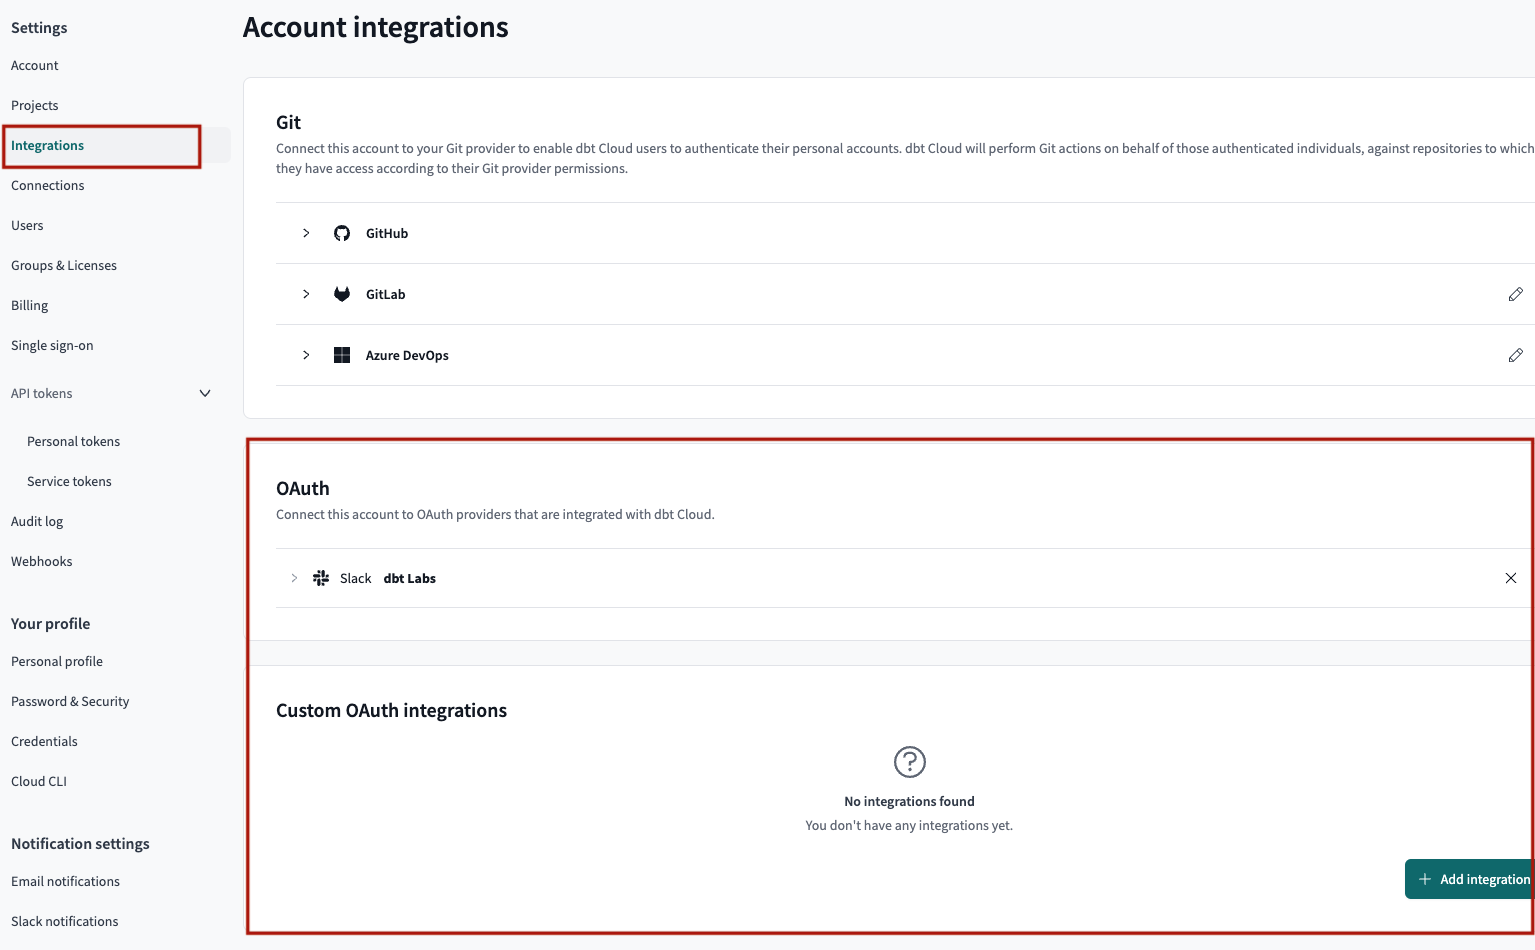The height and width of the screenshot is (950, 1535).
Task: Expand the GitHub integration row
Action: 306,232
